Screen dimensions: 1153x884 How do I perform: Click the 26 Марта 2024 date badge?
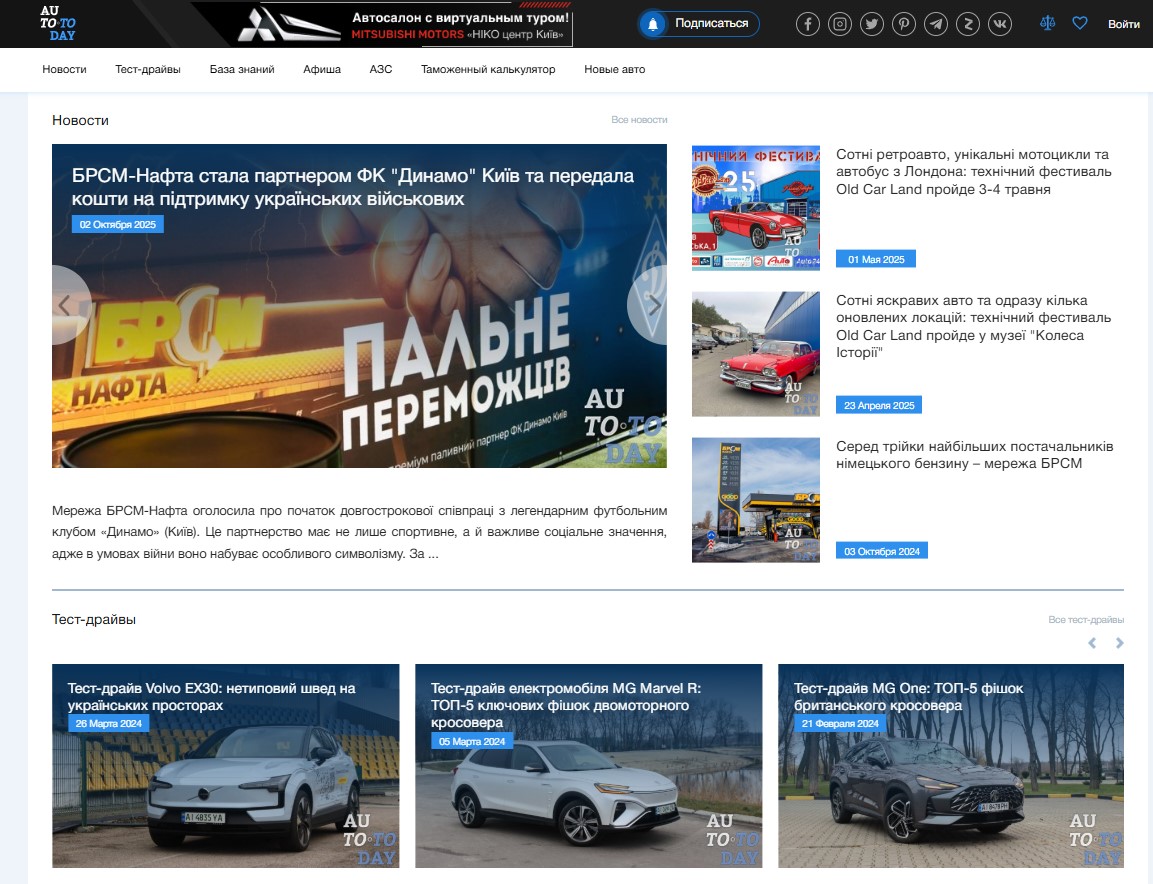109,723
